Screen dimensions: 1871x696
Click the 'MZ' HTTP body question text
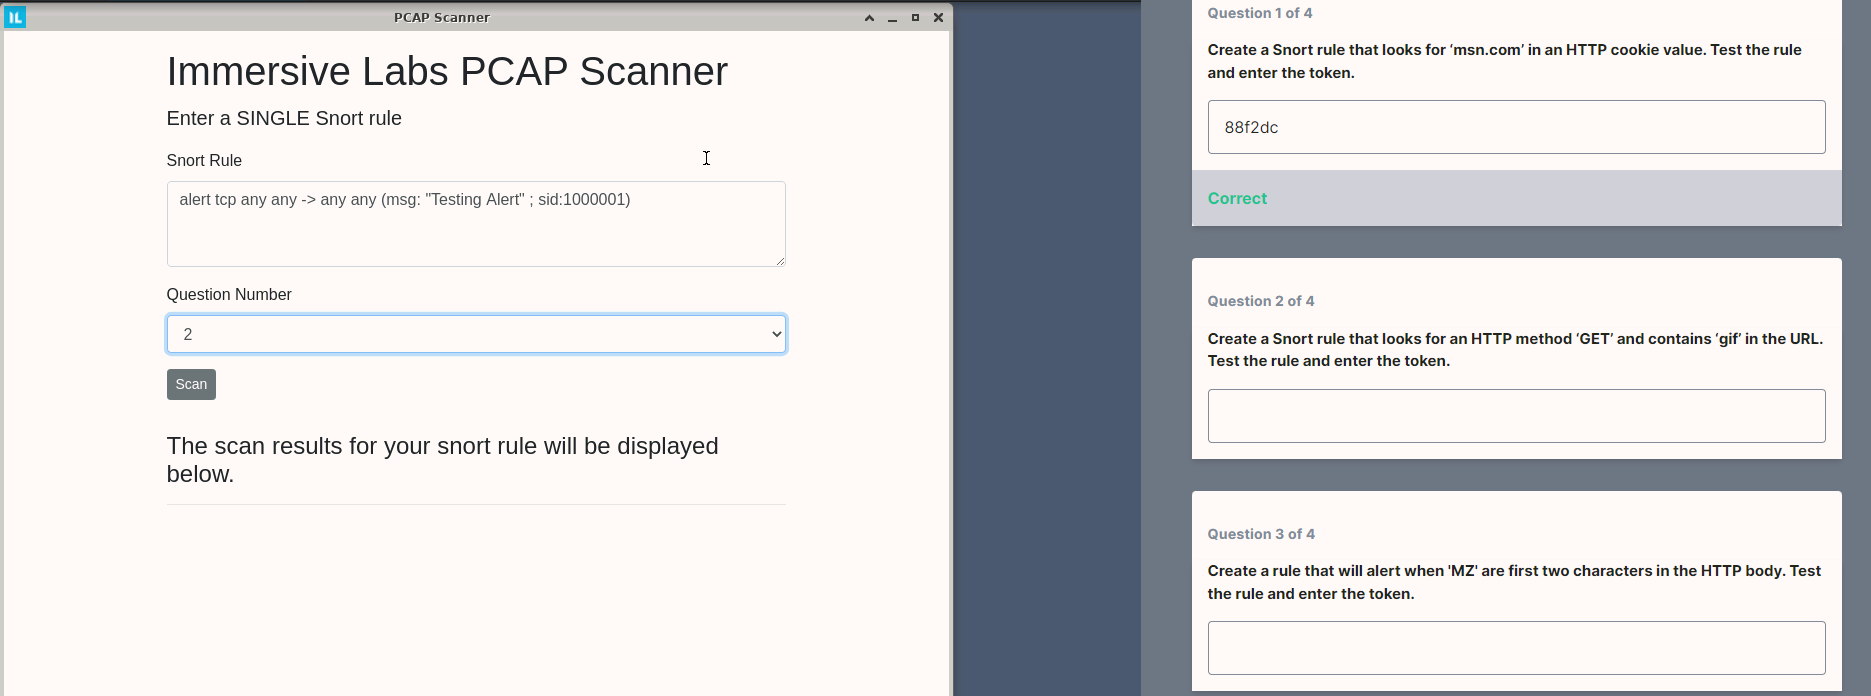coord(1514,582)
